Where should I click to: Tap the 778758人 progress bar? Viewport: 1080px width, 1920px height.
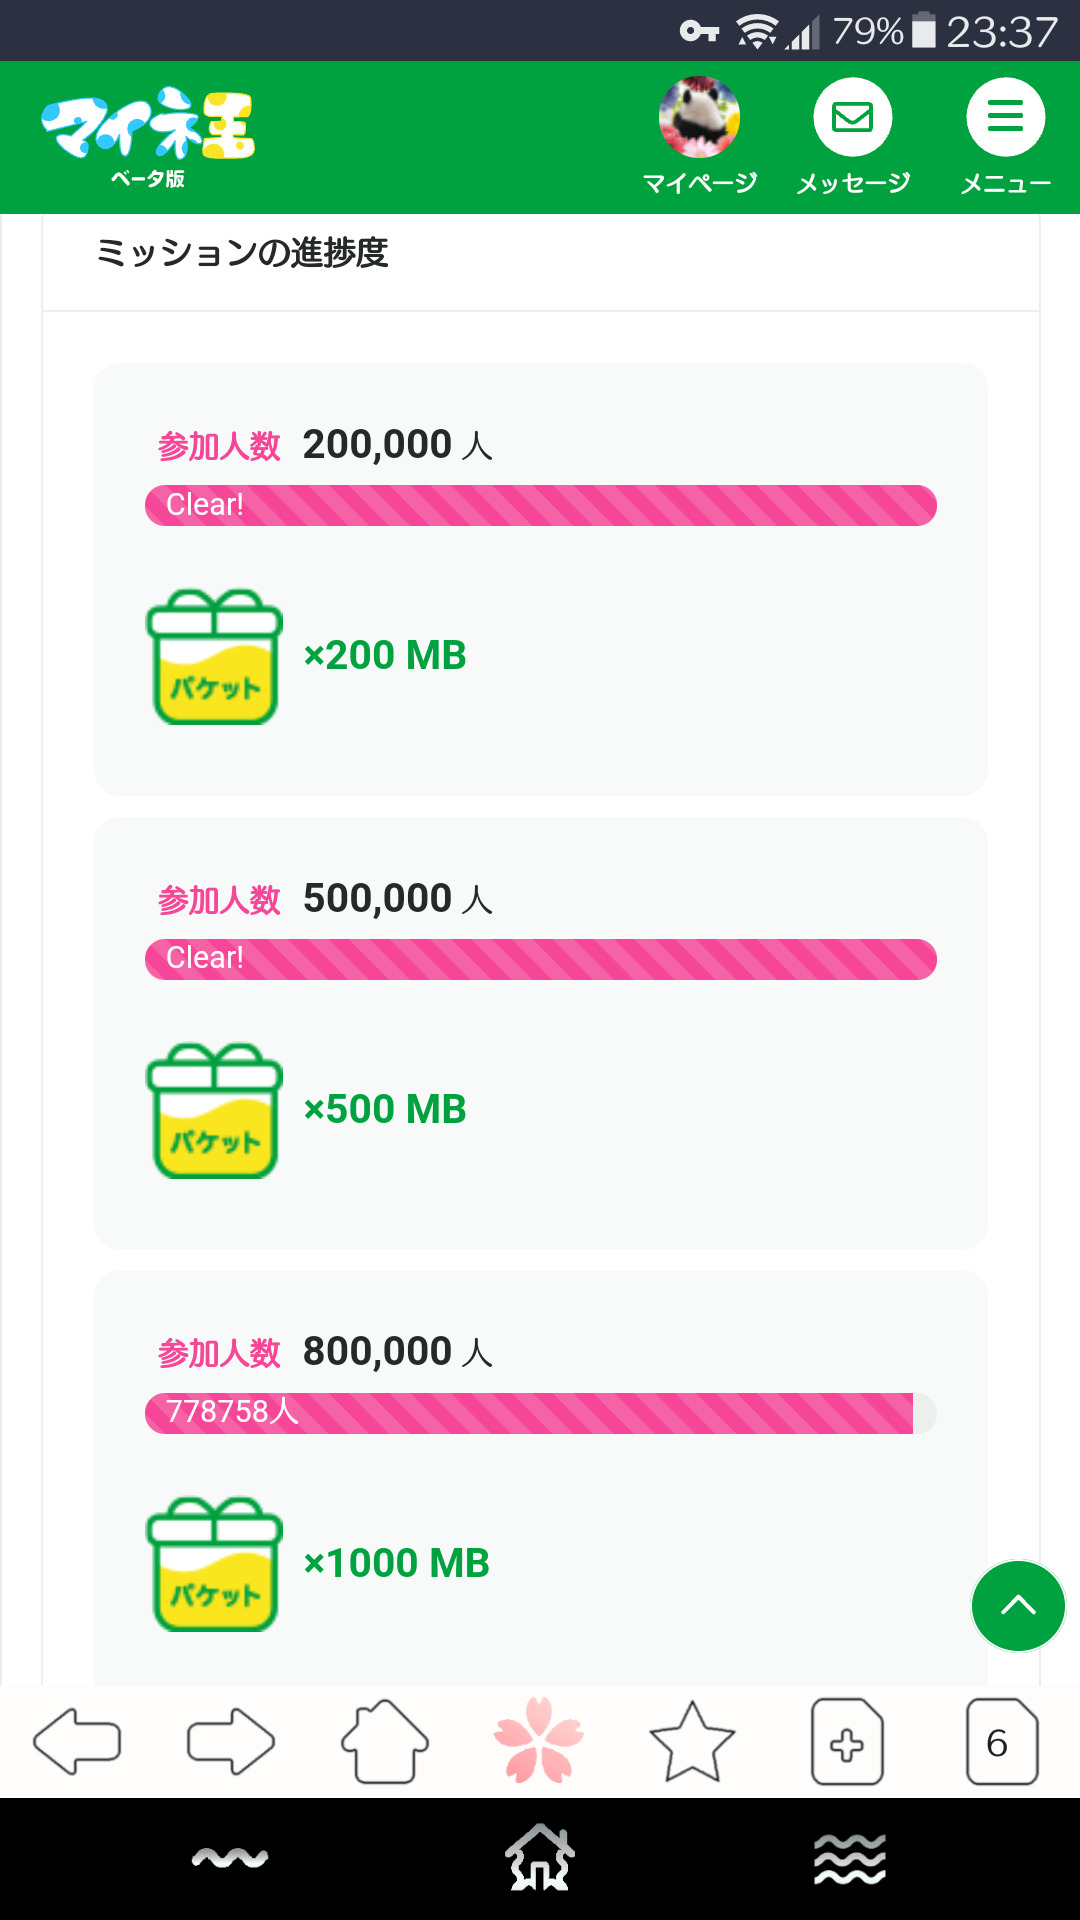tap(540, 1413)
